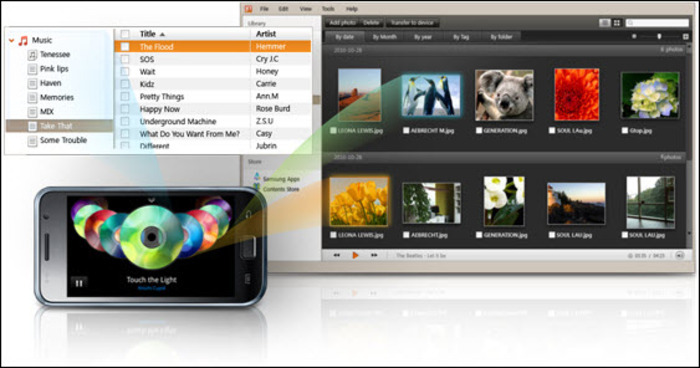The width and height of the screenshot is (700, 368).
Task: Click the play button in player bar
Action: [x=355, y=255]
